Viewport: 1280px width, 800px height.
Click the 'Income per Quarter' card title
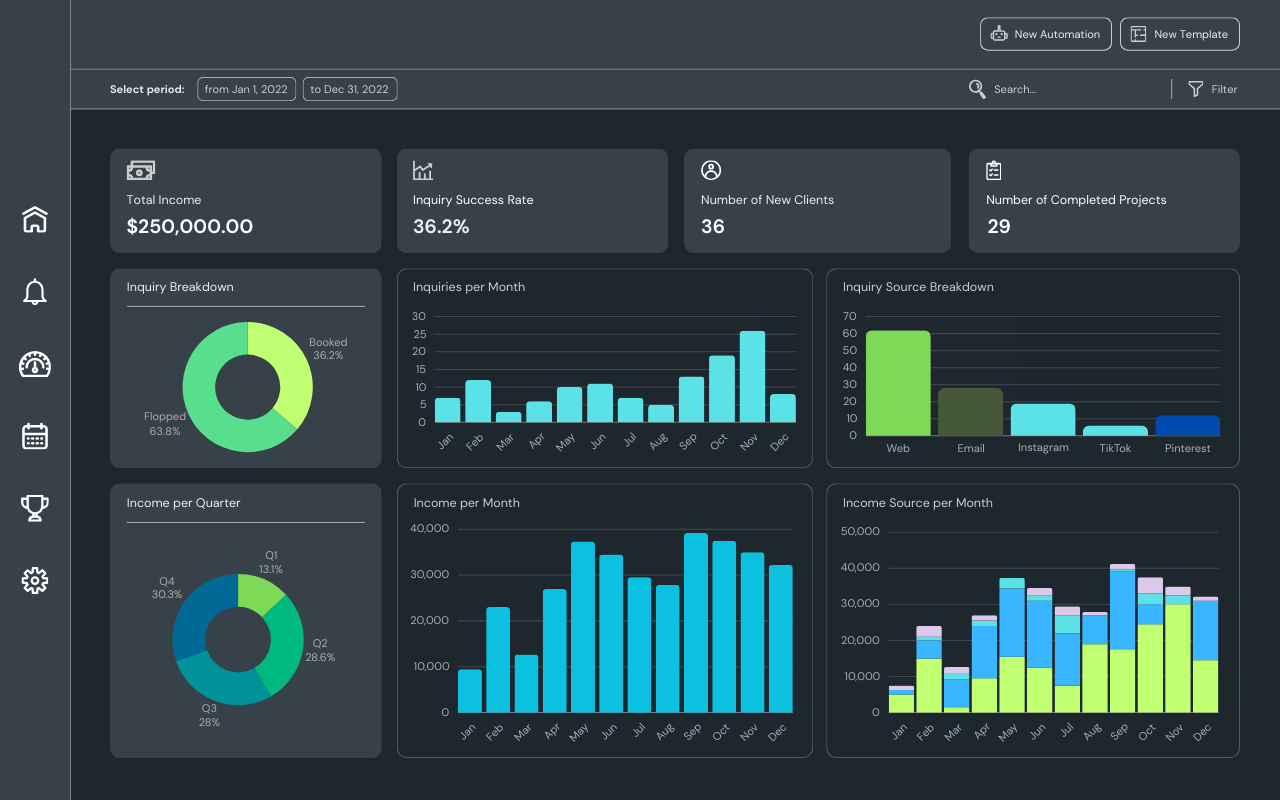tap(183, 503)
